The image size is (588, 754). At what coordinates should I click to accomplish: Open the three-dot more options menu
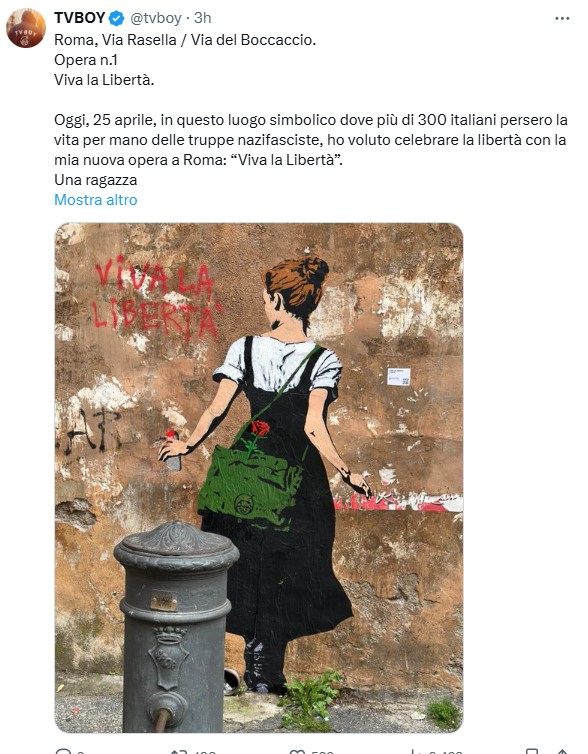[x=562, y=18]
